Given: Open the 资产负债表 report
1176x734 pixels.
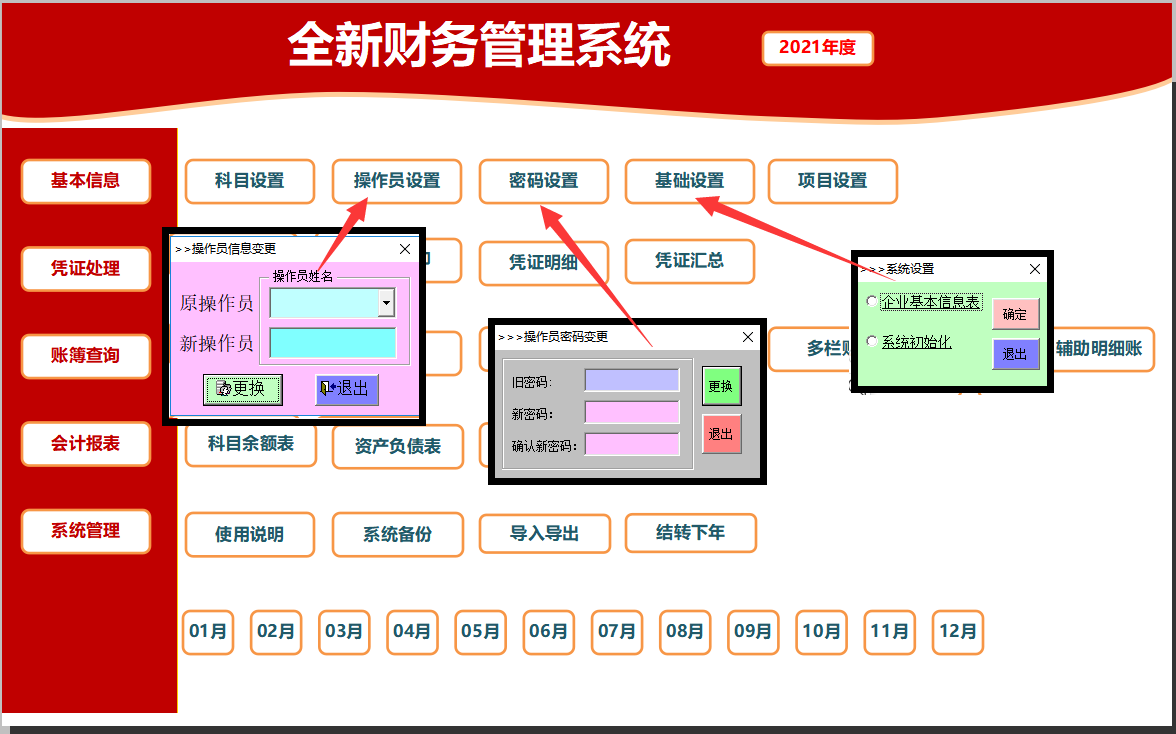Looking at the screenshot, I should click(x=397, y=446).
